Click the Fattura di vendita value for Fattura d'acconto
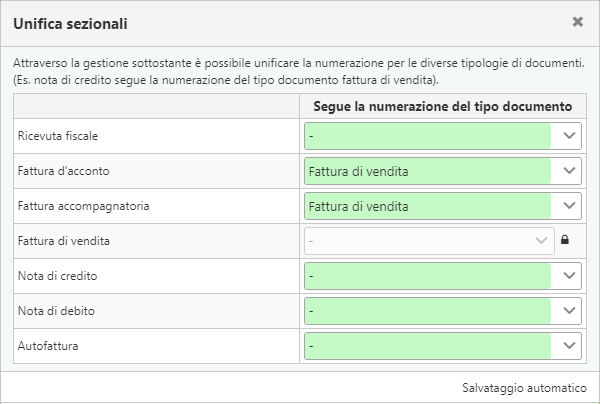Image resolution: width=600 pixels, height=404 pixels. coord(359,171)
